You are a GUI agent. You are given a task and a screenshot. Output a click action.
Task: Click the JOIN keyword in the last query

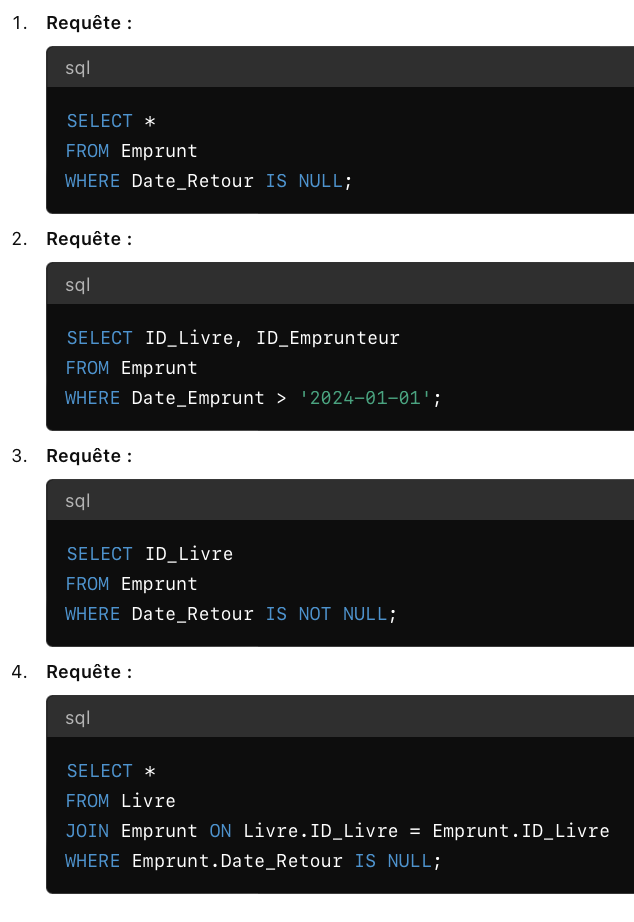point(87,831)
